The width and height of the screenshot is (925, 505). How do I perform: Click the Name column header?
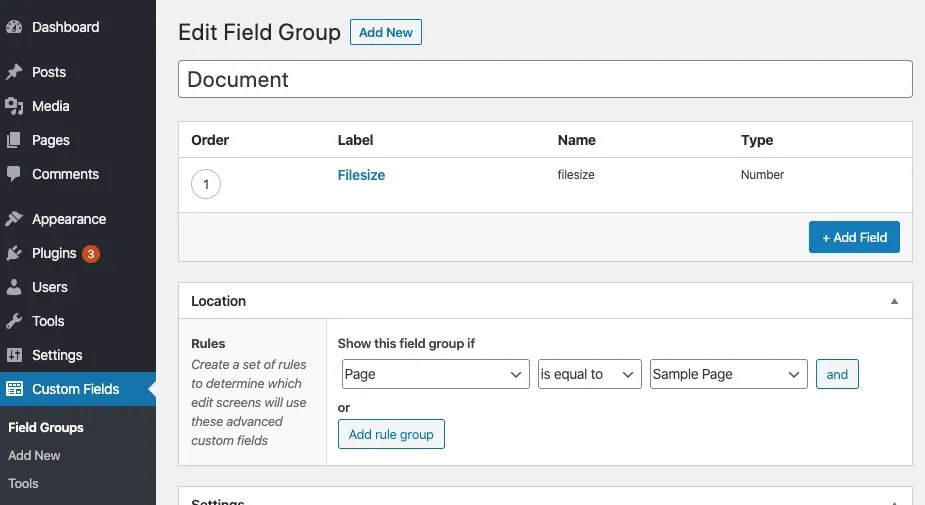click(576, 140)
